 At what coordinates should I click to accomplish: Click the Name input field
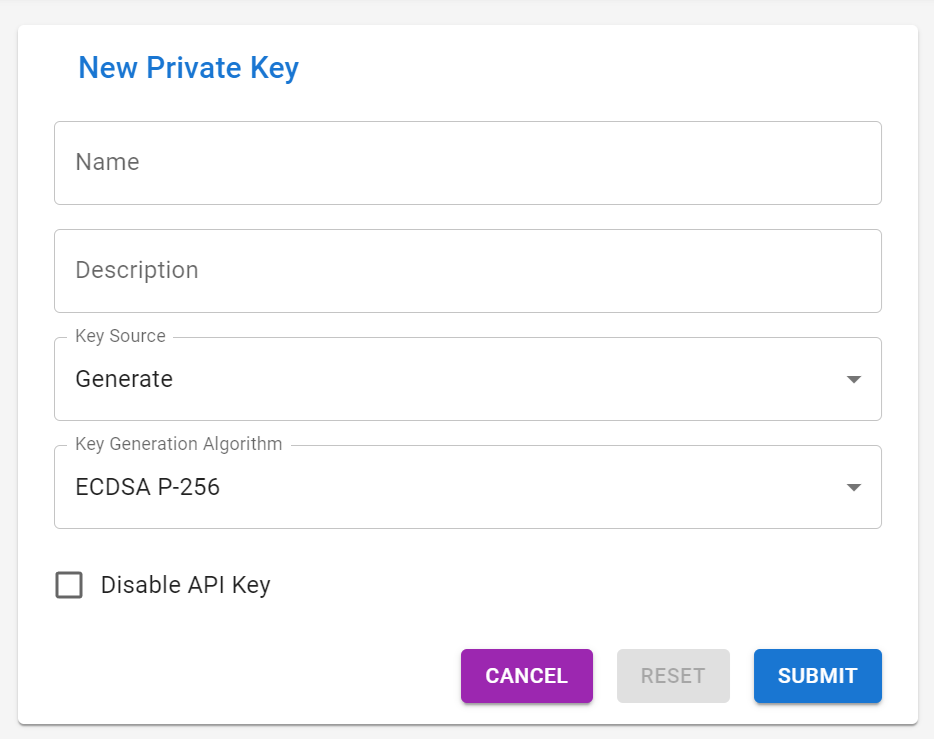(x=467, y=162)
